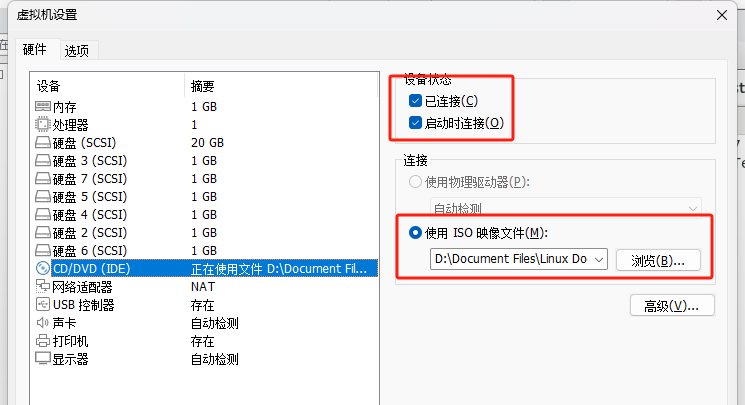Select the network adapter (网络适配器) icon
745x405 pixels.
point(43,286)
